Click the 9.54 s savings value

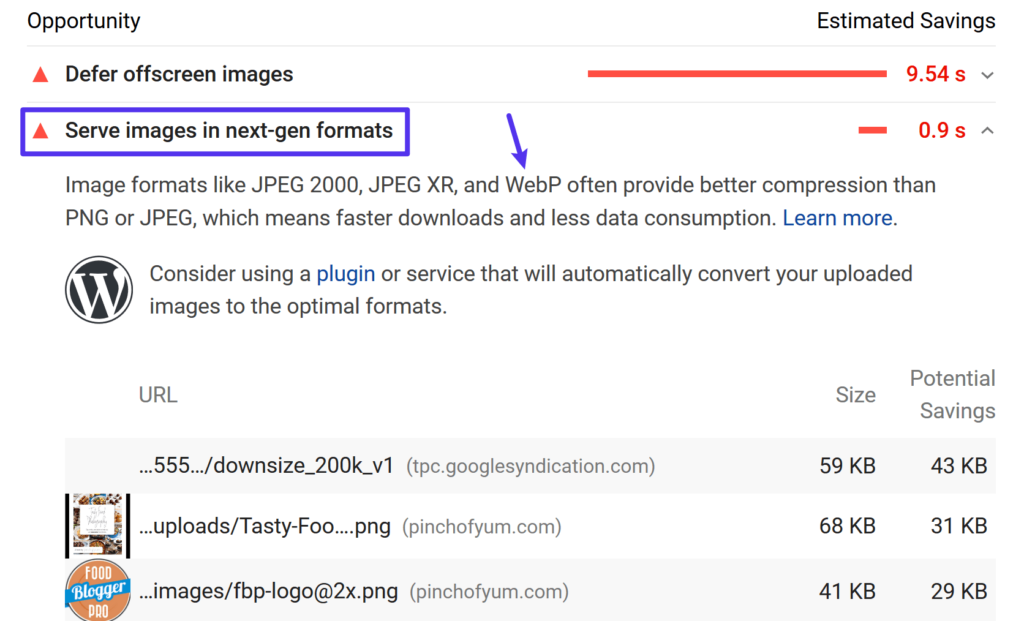point(935,73)
